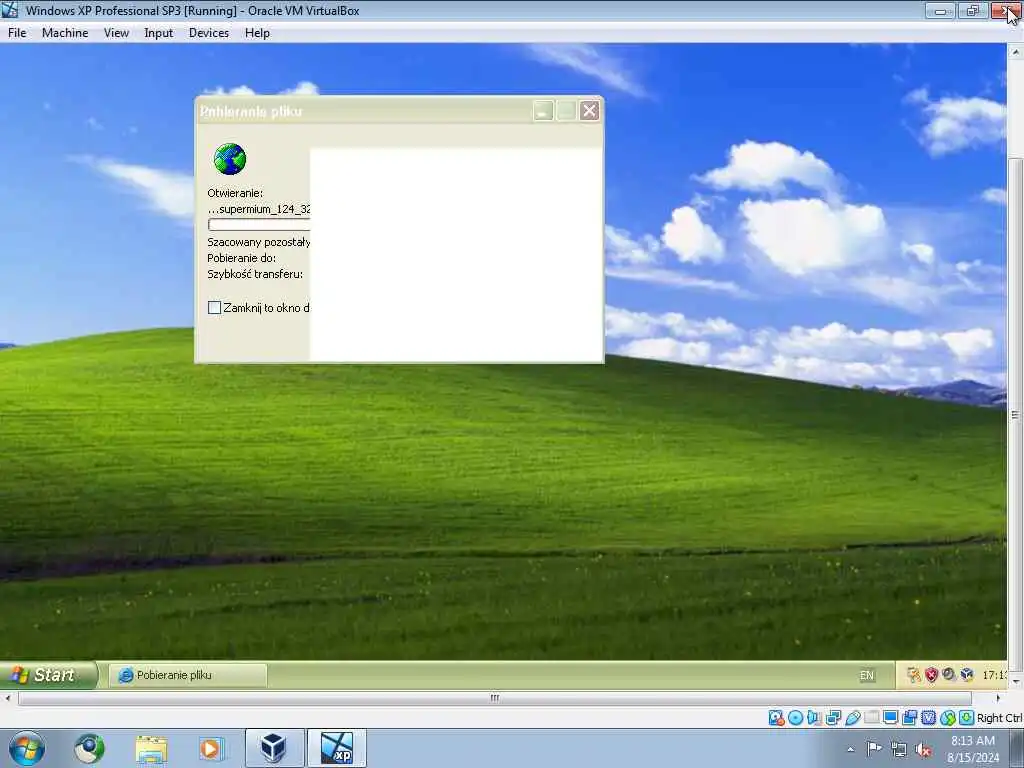The width and height of the screenshot is (1024, 768).
Task: Click the VirtualBox title bar icon
Action: 10,10
